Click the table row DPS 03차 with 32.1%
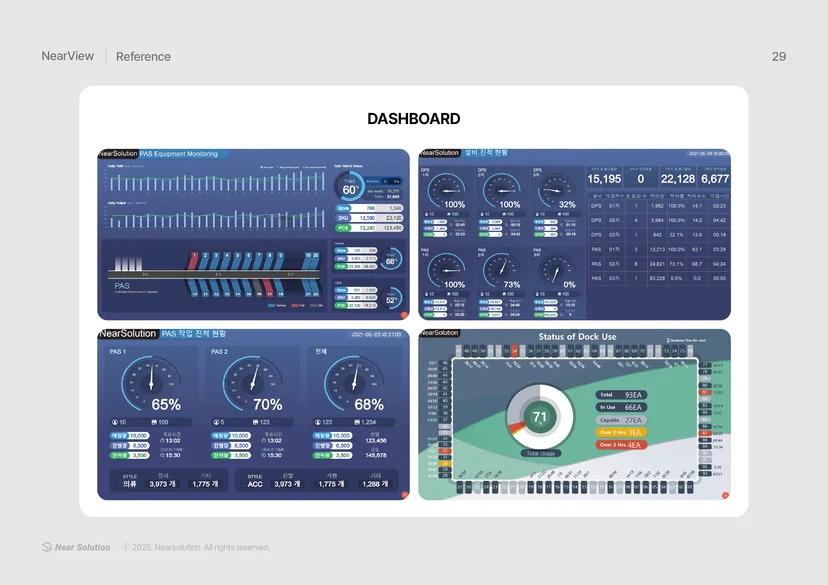This screenshot has height=585, width=828. click(658, 235)
